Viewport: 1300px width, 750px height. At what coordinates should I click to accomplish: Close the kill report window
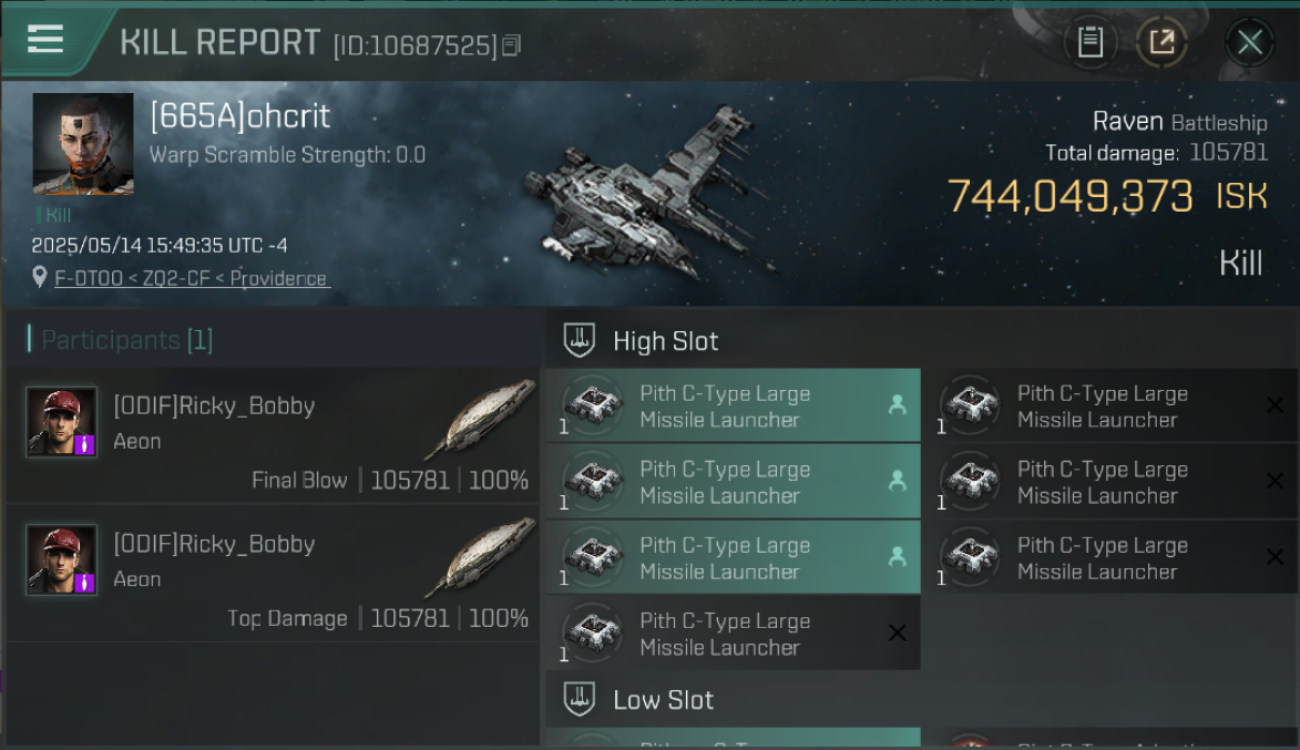tap(1250, 42)
